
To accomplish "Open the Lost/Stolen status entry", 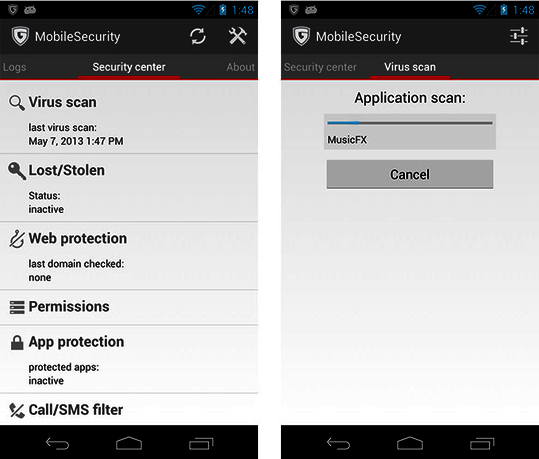I will pos(129,188).
